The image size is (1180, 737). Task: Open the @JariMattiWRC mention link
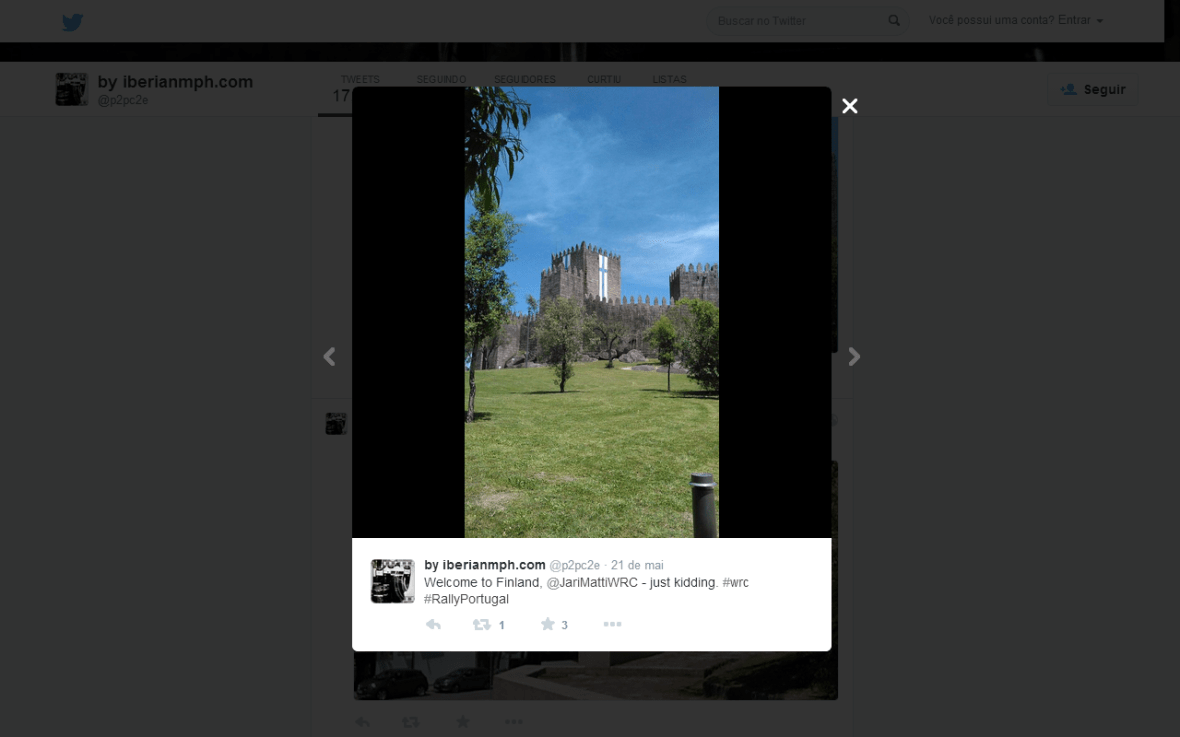click(x=592, y=583)
